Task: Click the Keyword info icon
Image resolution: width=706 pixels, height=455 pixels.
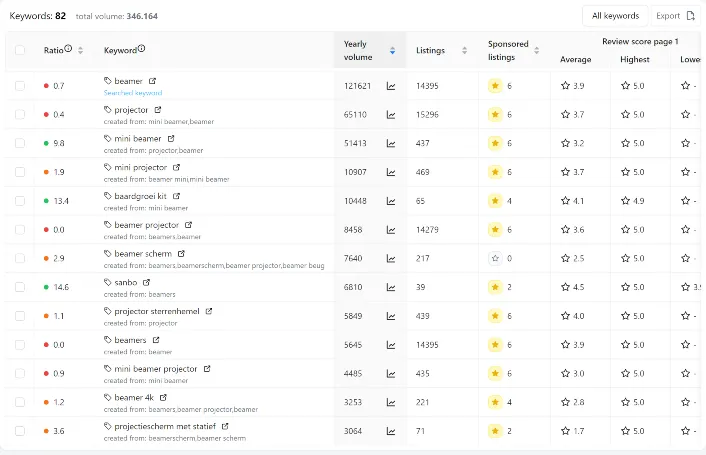Action: (x=141, y=48)
